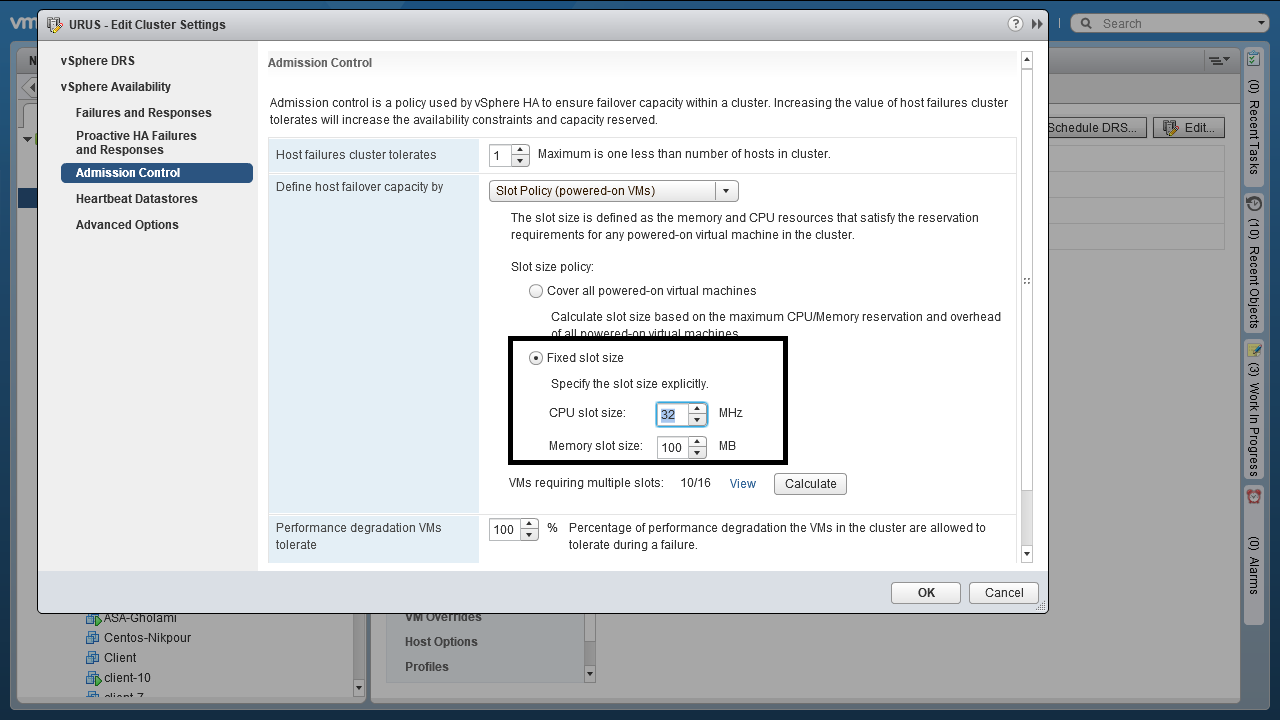Click the Work In Progress note icon
Viewport: 1280px width, 720px height.
pyautogui.click(x=1253, y=350)
